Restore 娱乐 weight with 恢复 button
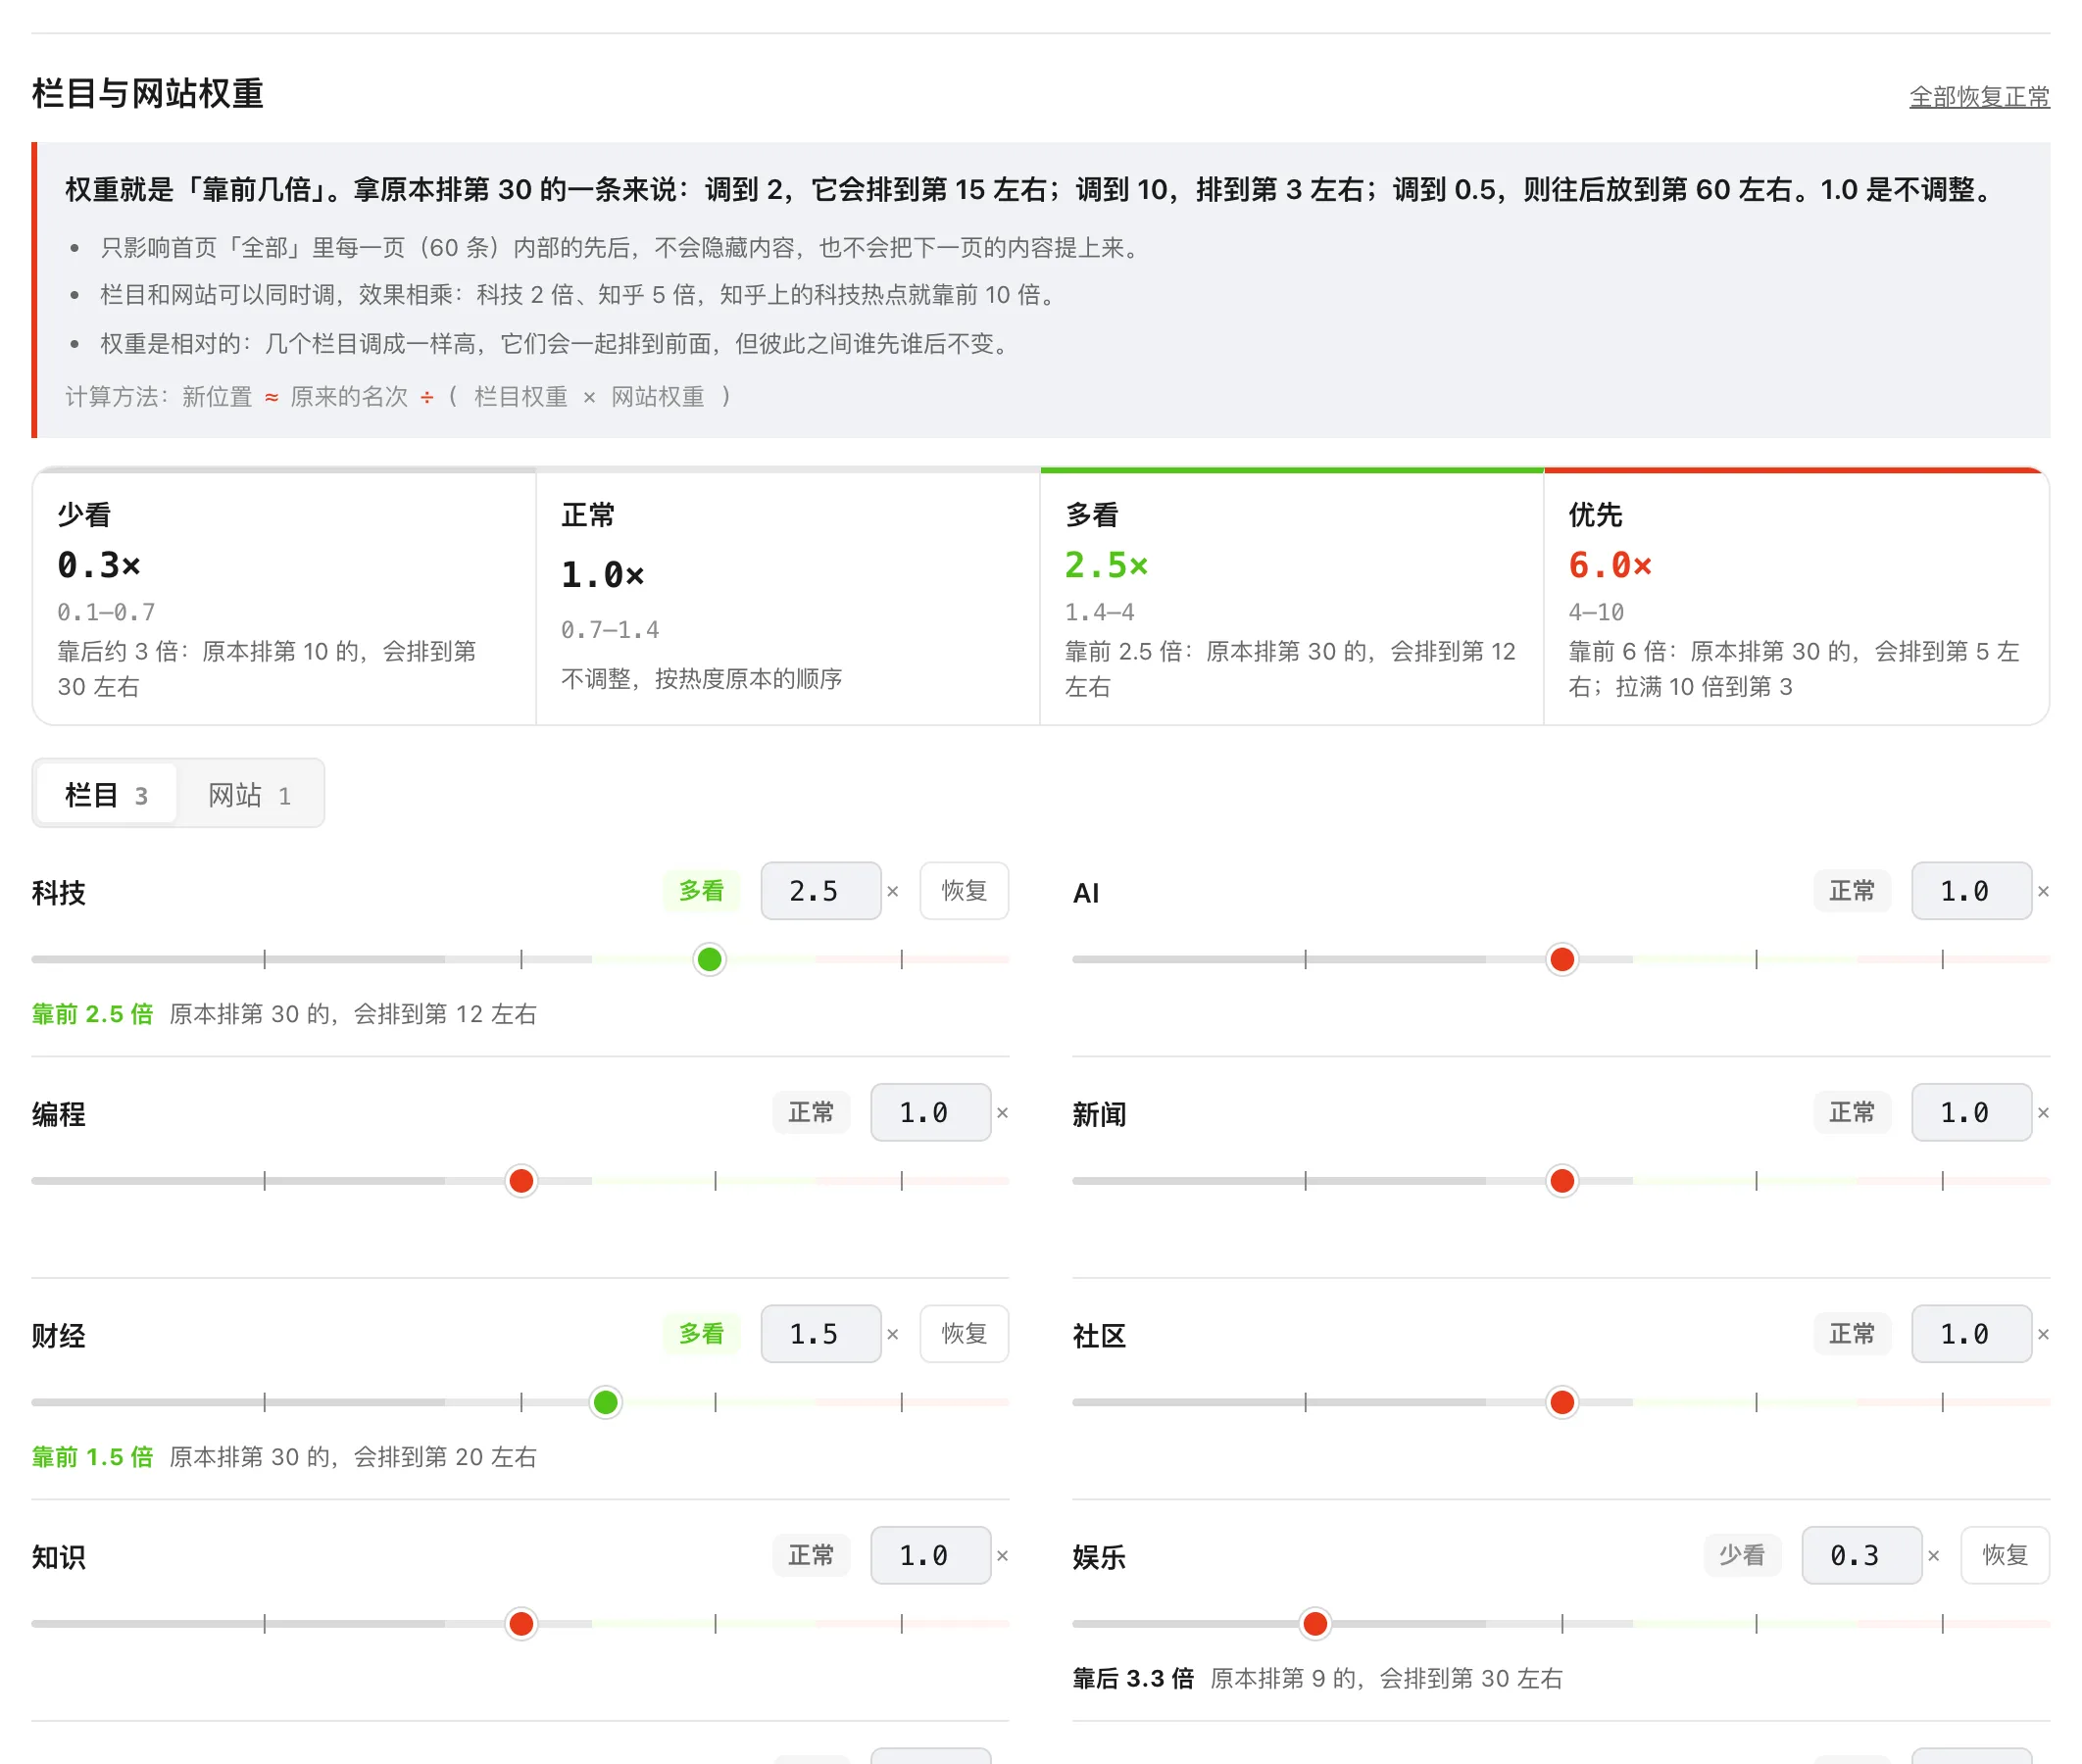 [2004, 1555]
